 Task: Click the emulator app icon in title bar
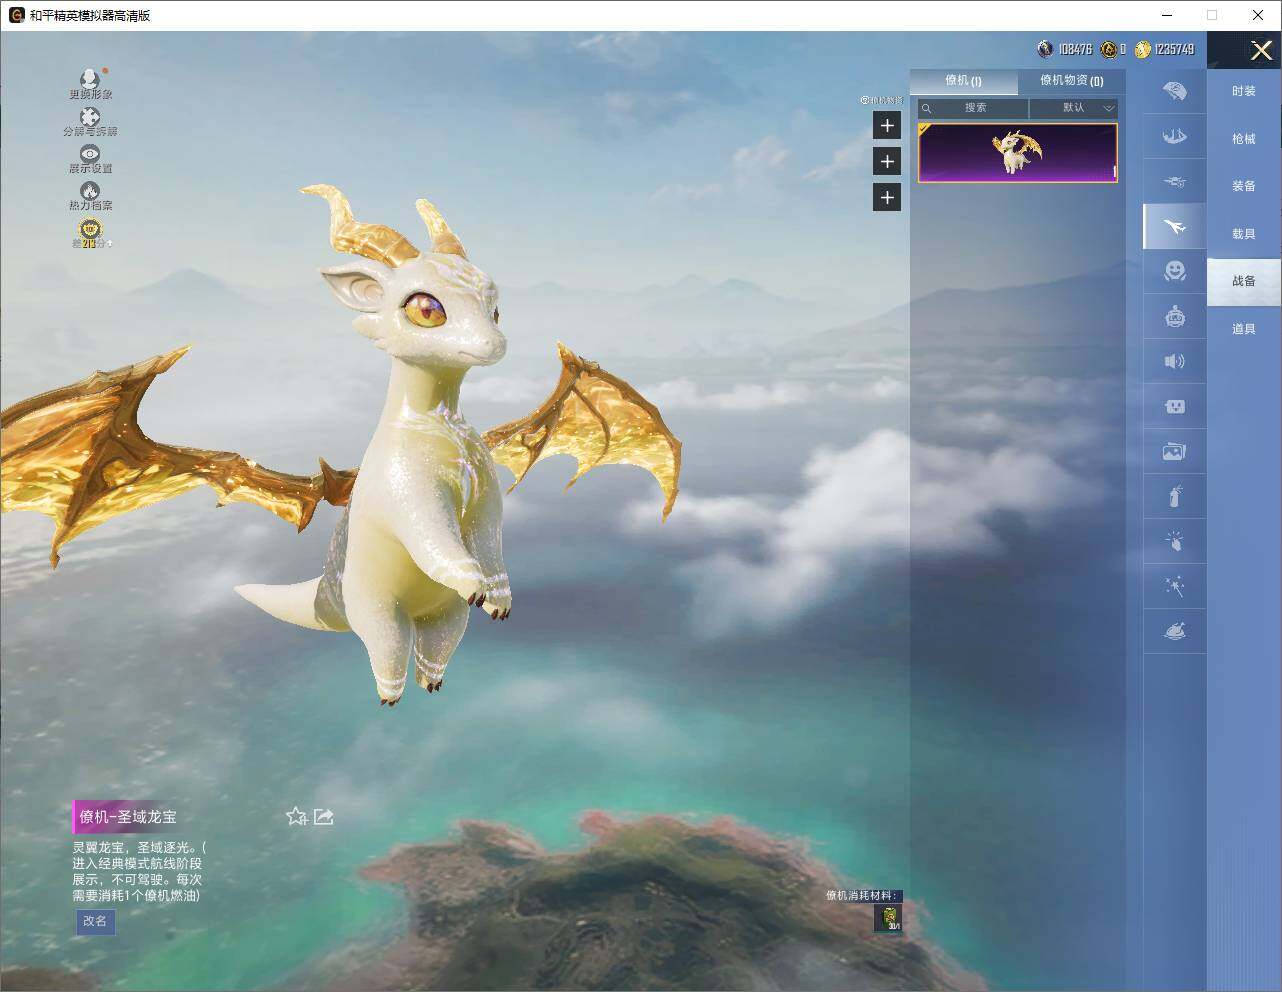pyautogui.click(x=16, y=15)
